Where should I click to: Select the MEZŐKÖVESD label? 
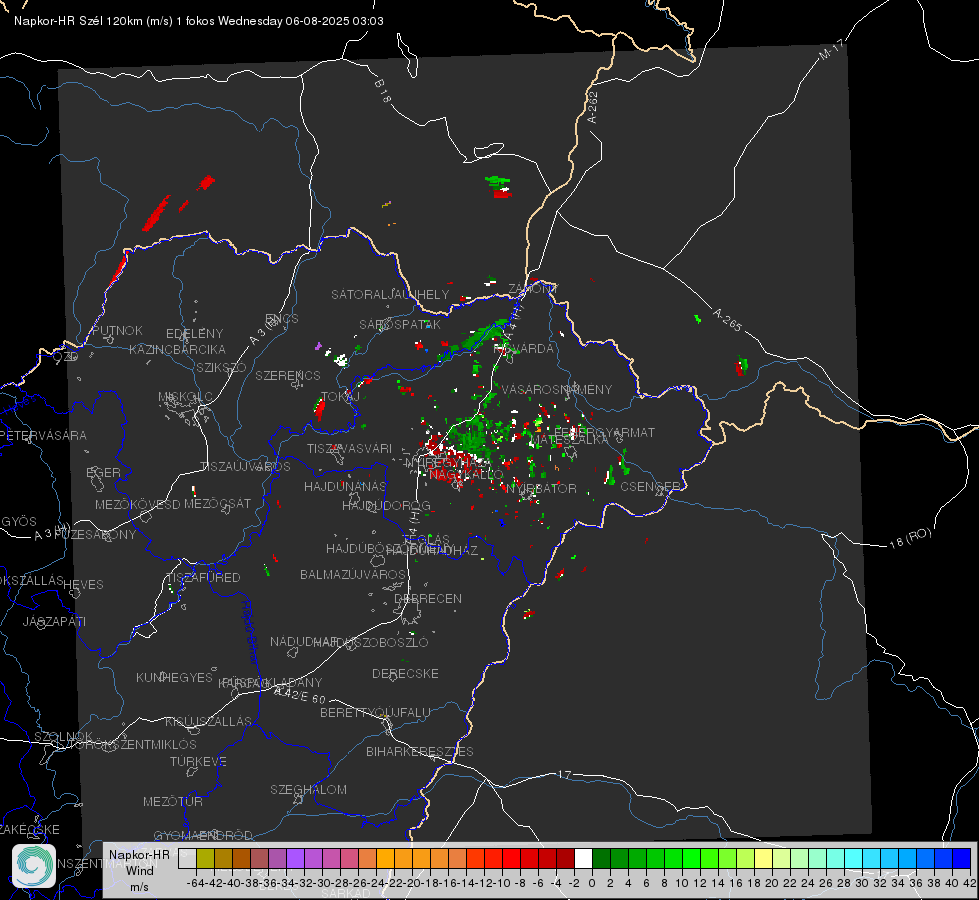pos(137,504)
